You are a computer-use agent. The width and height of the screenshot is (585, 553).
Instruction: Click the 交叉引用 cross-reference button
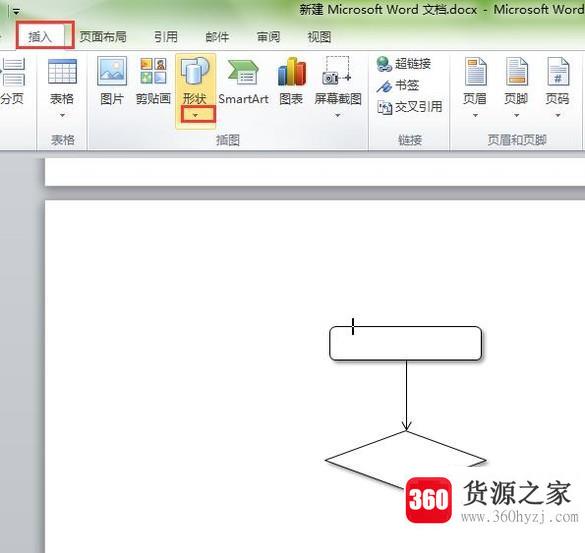coord(410,107)
